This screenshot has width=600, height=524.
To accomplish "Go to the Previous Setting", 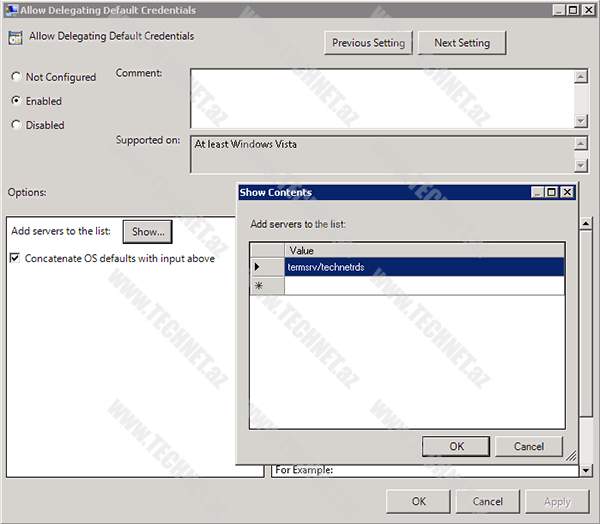I will tap(368, 43).
